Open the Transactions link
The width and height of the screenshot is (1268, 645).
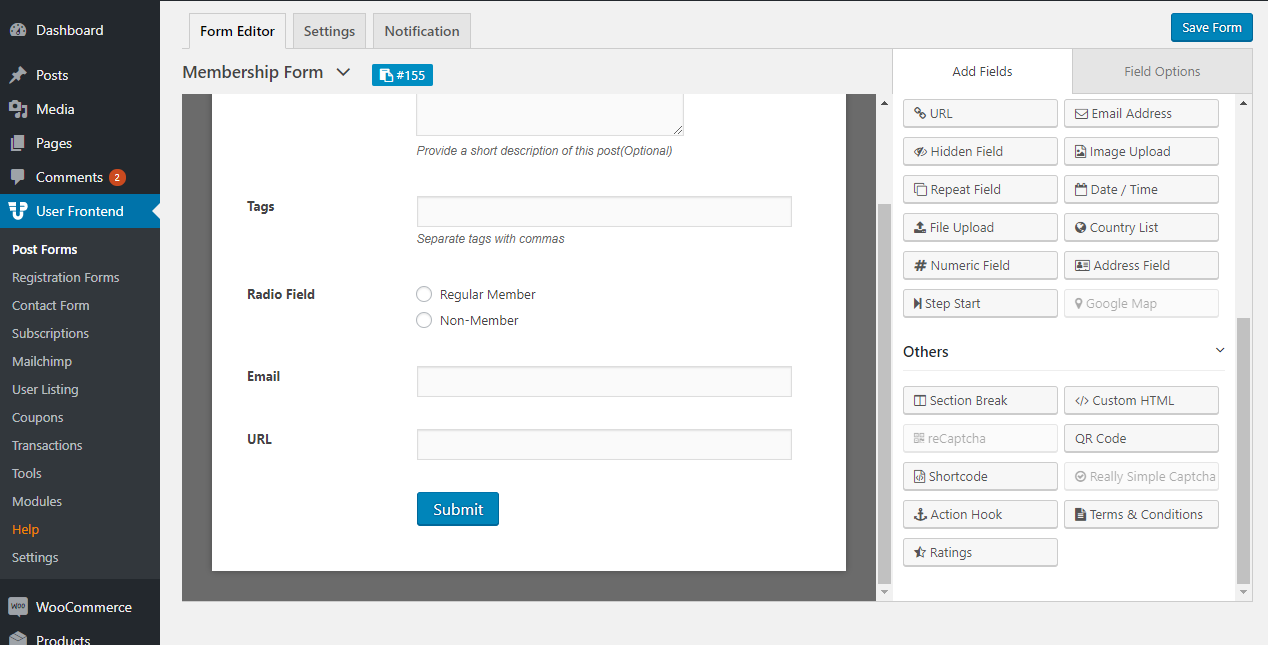pyautogui.click(x=47, y=445)
